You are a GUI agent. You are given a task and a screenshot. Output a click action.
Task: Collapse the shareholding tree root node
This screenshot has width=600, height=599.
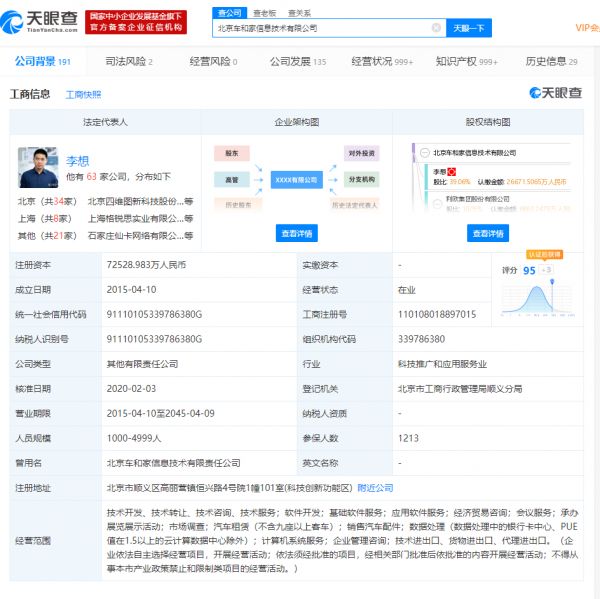(423, 153)
